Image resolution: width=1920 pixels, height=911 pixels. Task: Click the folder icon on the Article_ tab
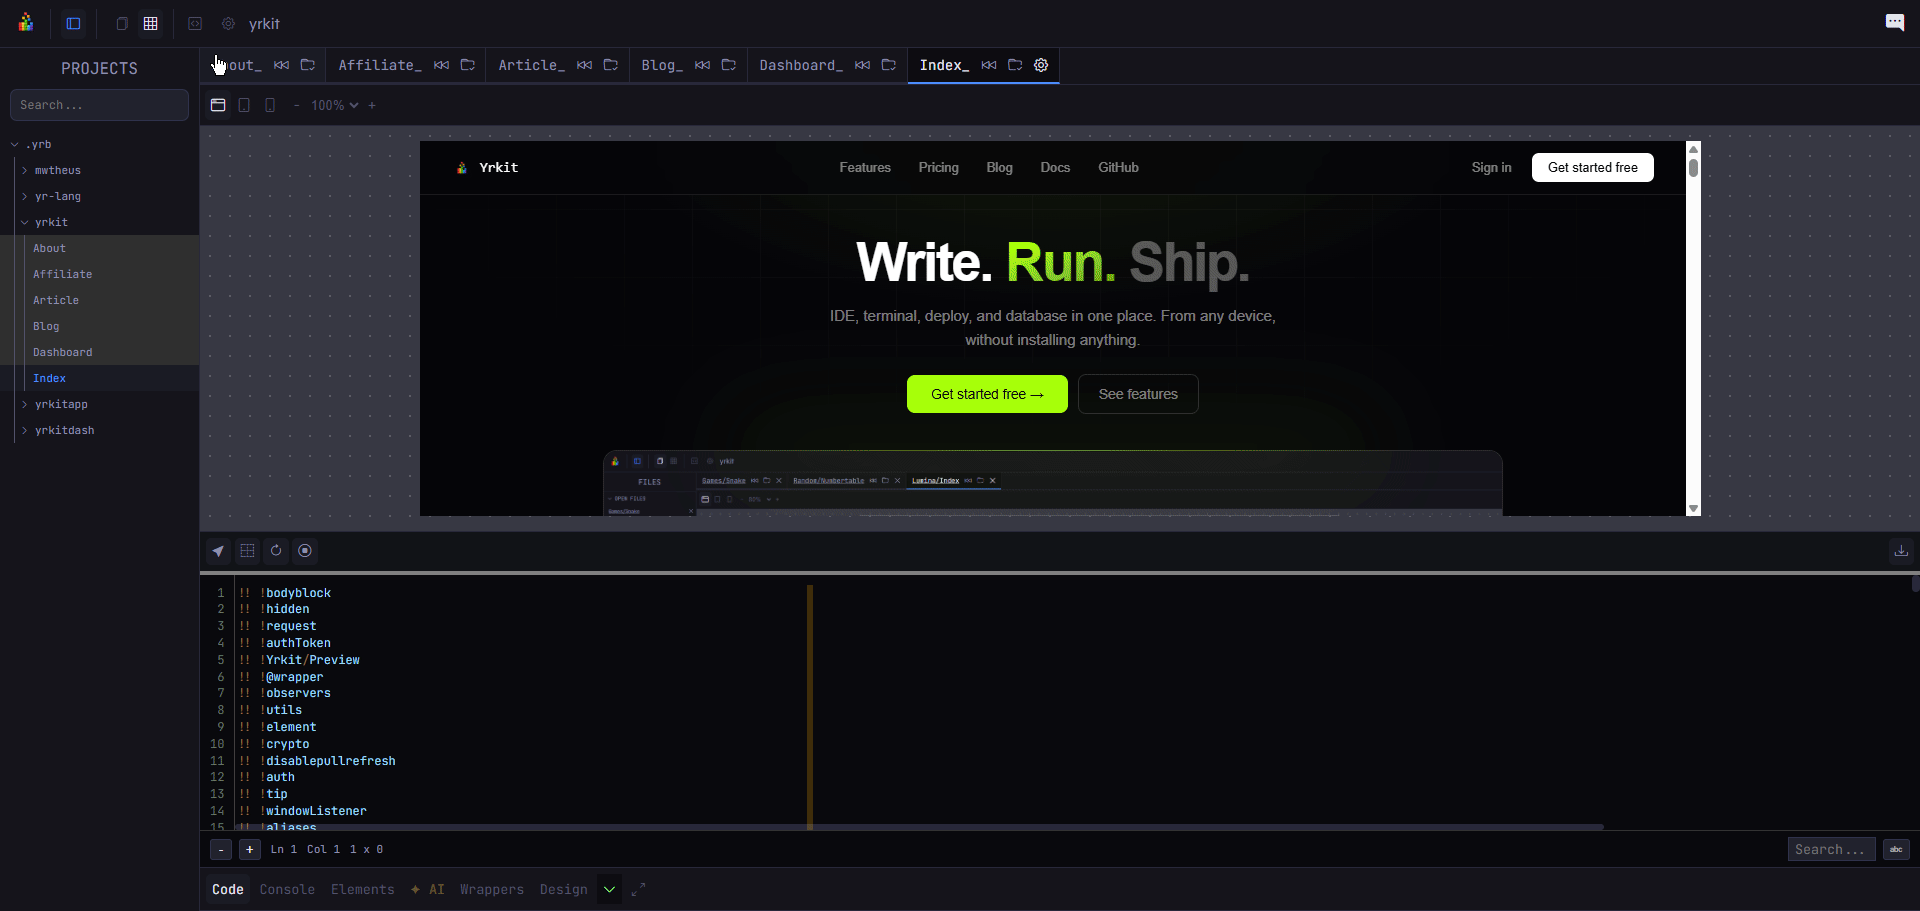pyautogui.click(x=610, y=65)
